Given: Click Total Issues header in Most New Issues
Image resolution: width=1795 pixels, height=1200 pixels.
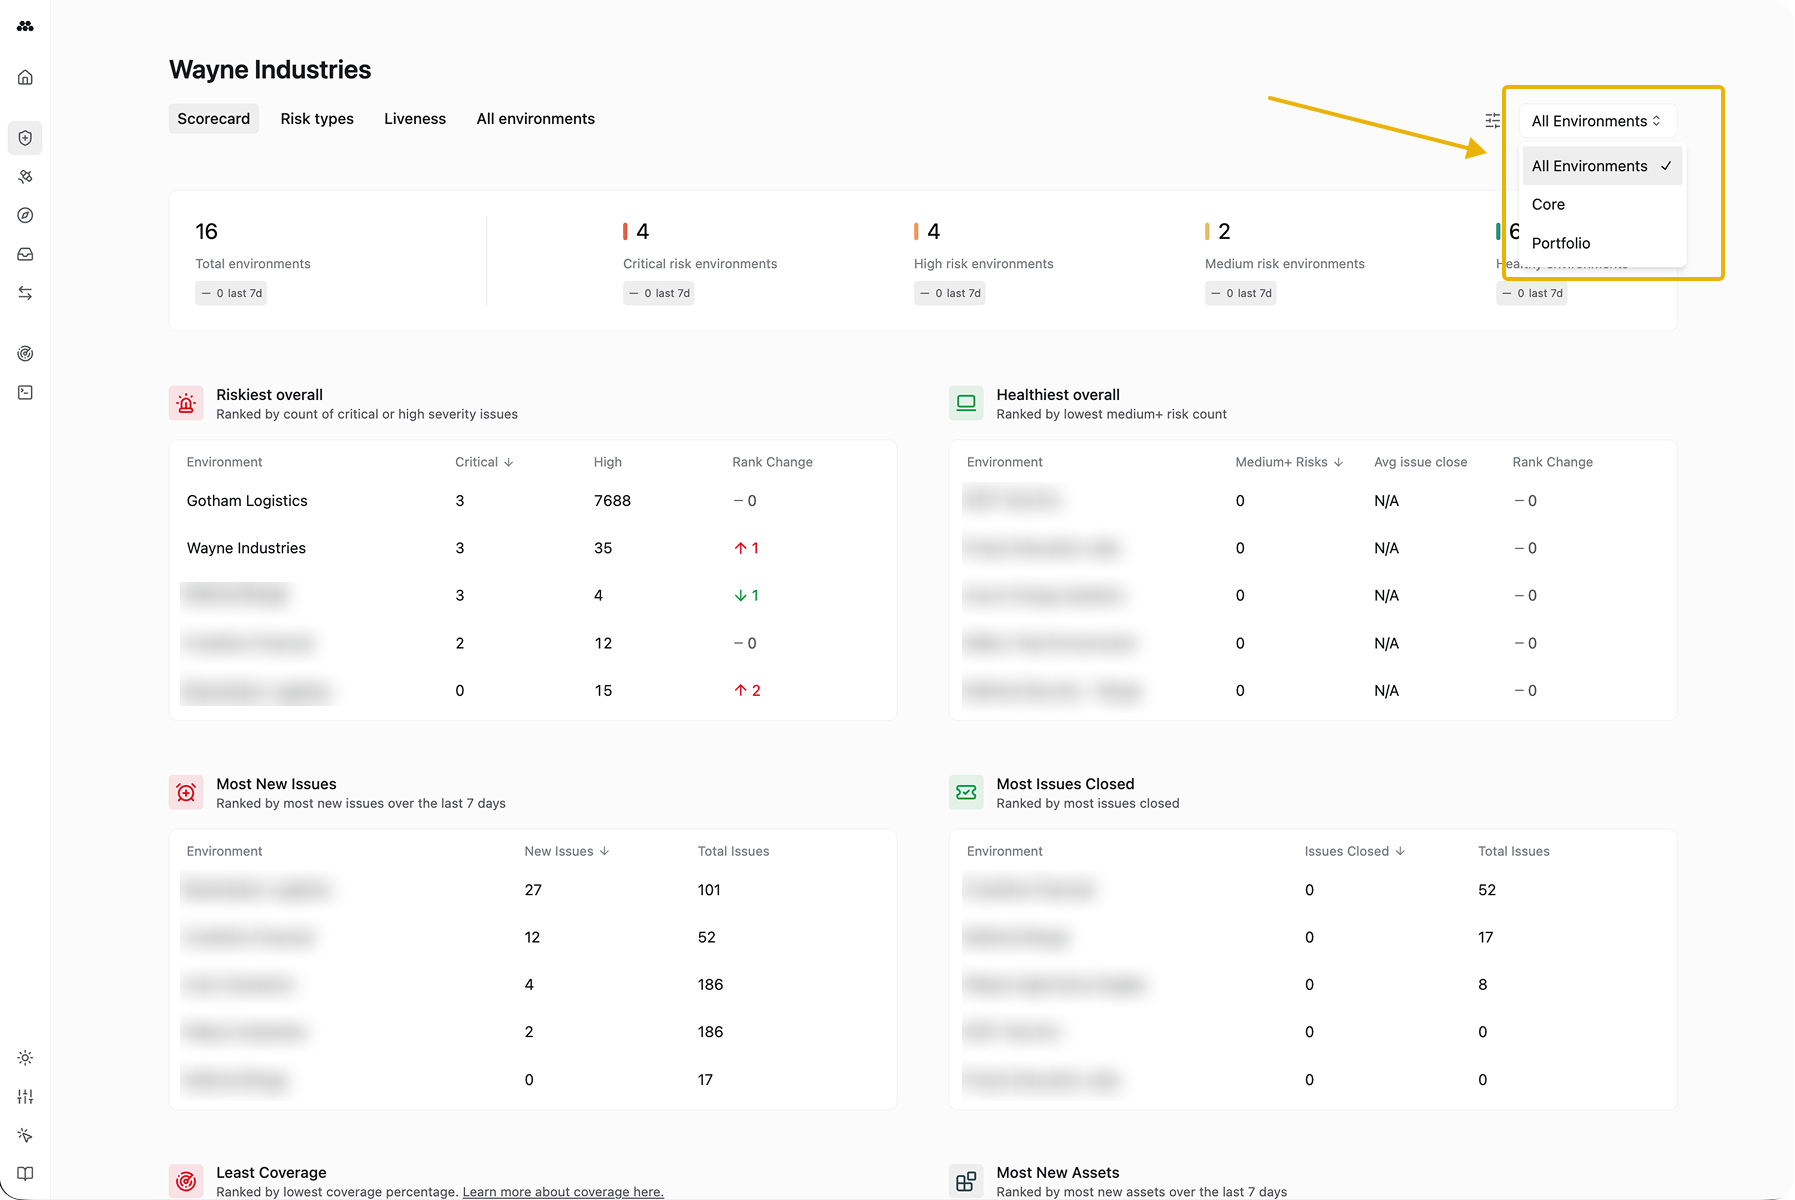Looking at the screenshot, I should point(733,851).
